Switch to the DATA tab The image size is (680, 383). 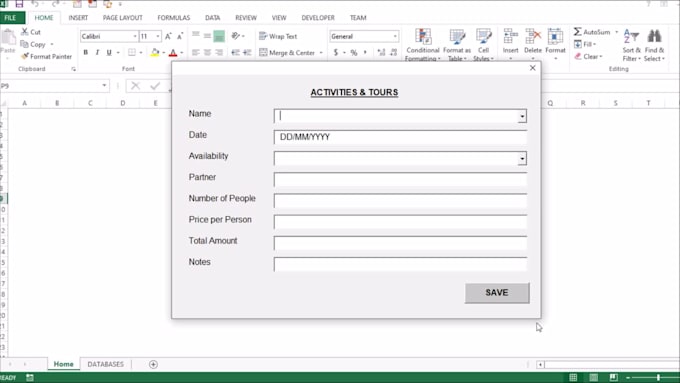coord(212,18)
